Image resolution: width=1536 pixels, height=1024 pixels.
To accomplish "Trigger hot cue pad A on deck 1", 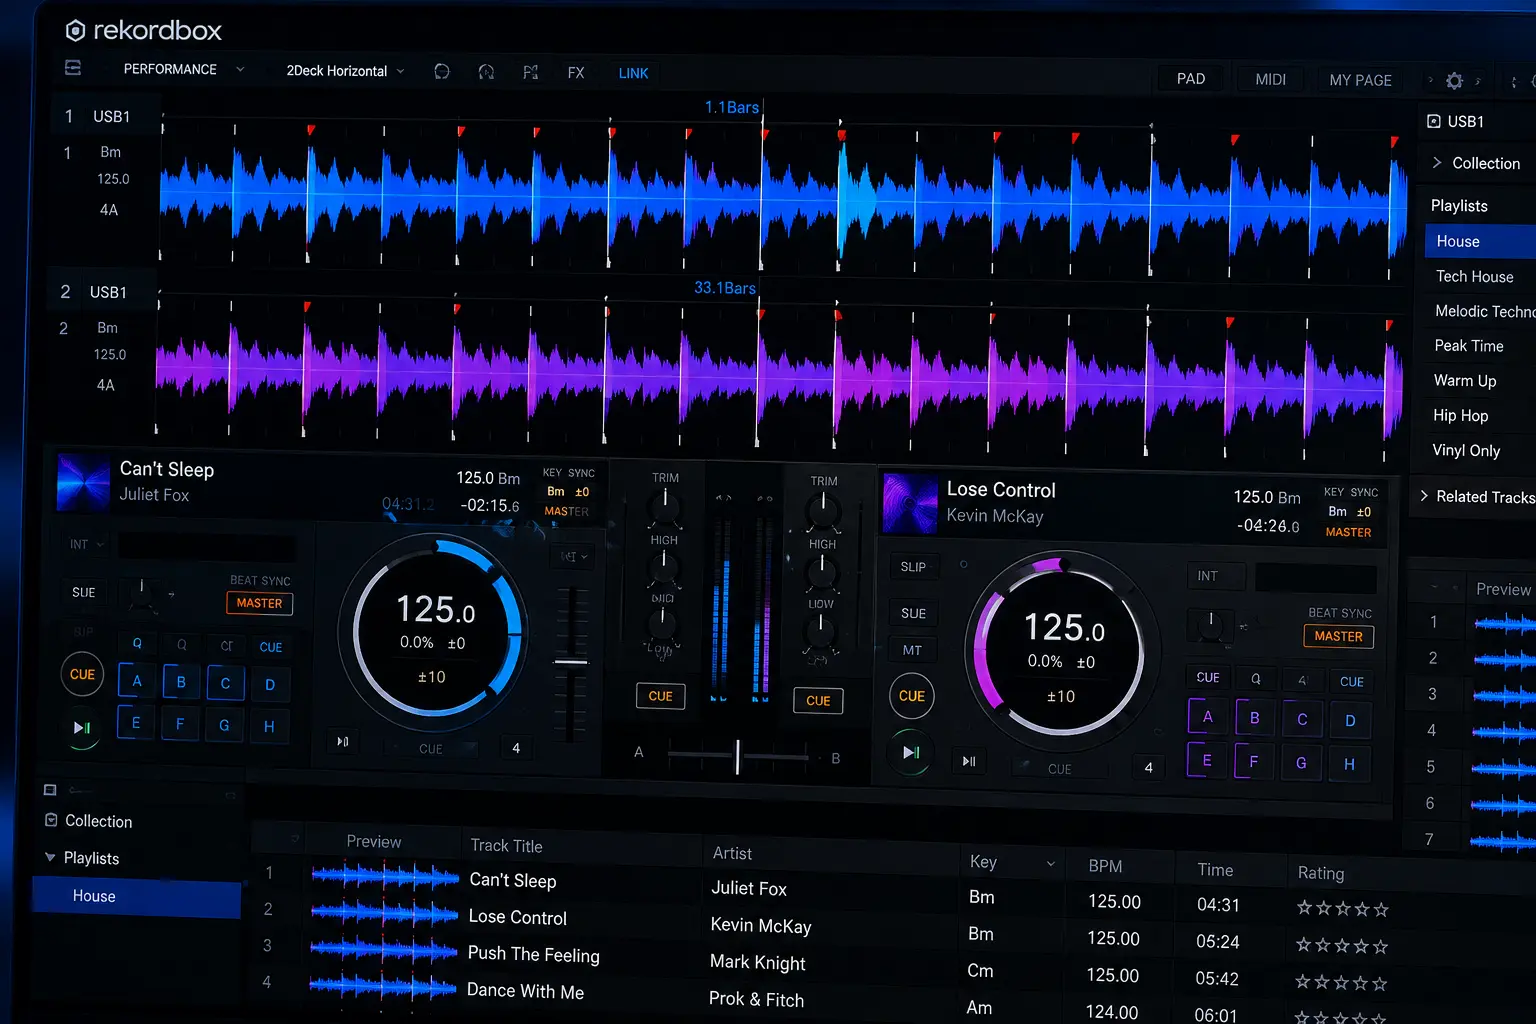I will pos(137,681).
